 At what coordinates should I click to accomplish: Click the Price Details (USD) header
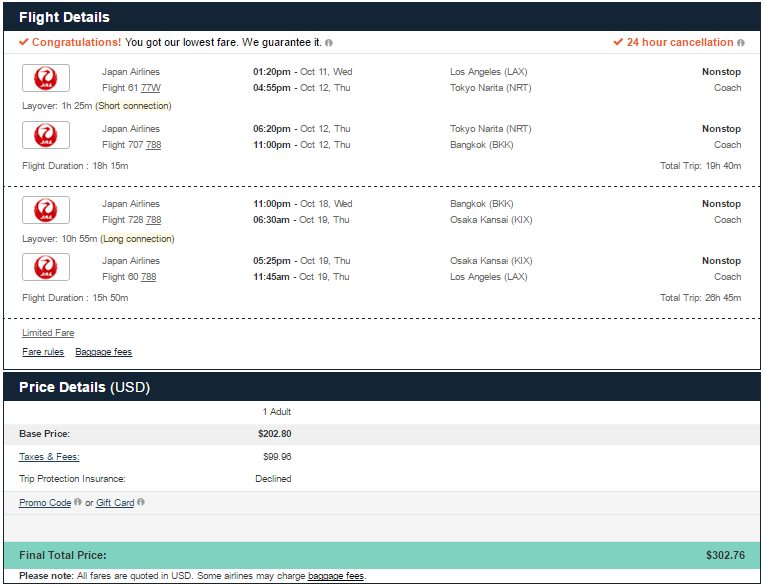click(85, 388)
